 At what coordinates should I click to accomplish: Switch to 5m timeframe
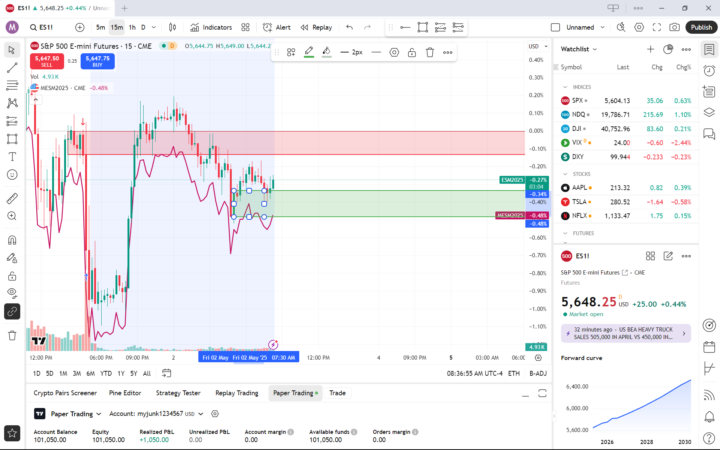pyautogui.click(x=100, y=28)
